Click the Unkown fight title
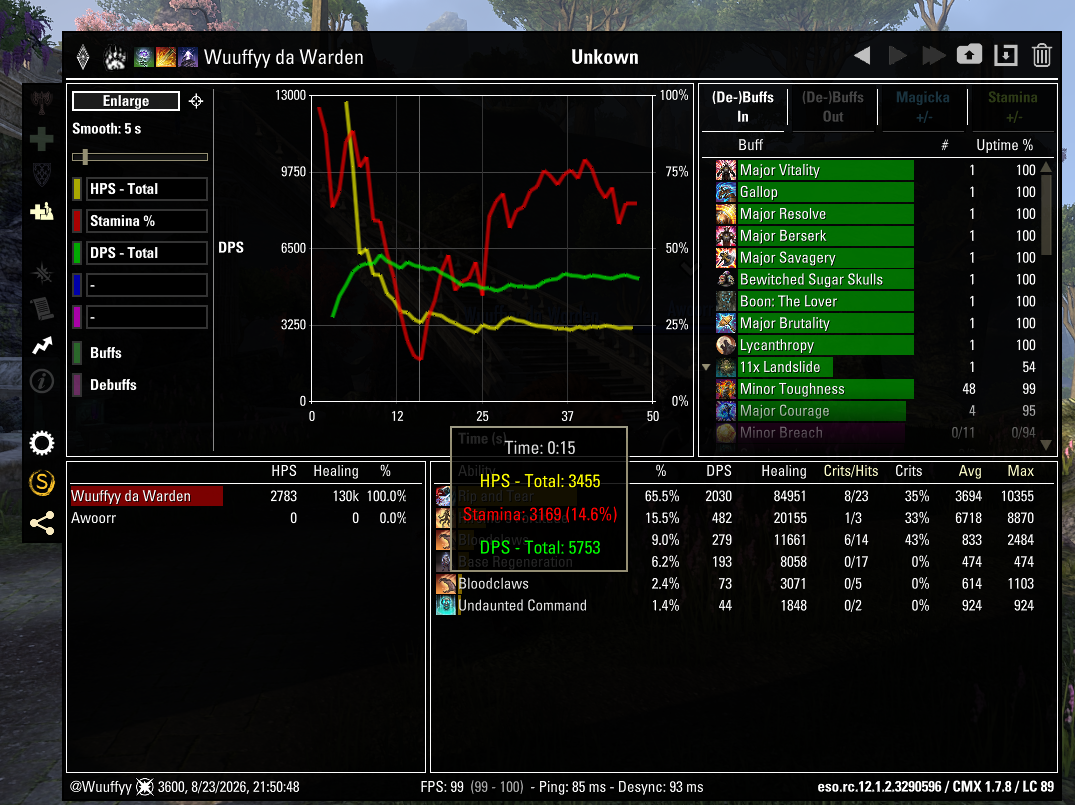The image size is (1075, 805). (605, 57)
